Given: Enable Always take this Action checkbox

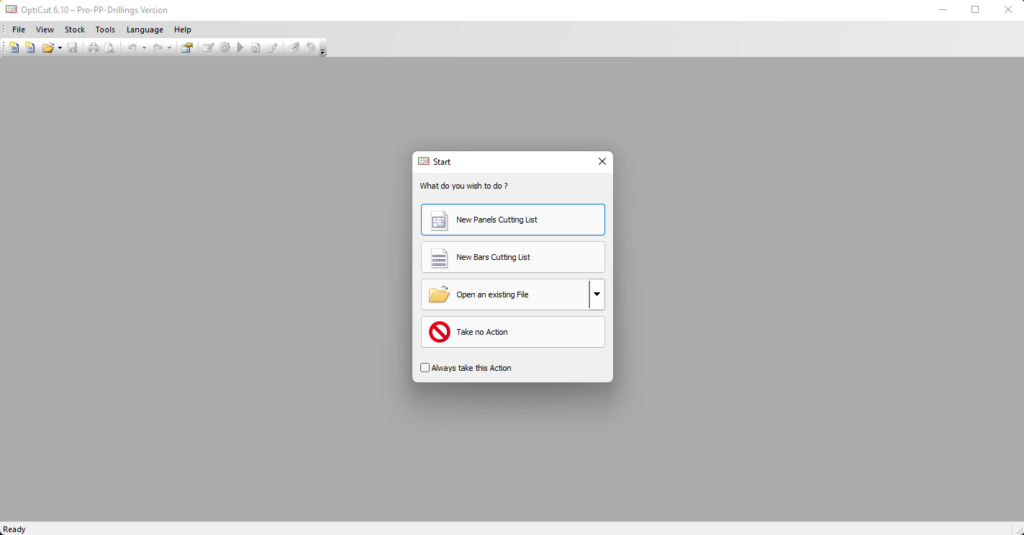Looking at the screenshot, I should (x=425, y=368).
